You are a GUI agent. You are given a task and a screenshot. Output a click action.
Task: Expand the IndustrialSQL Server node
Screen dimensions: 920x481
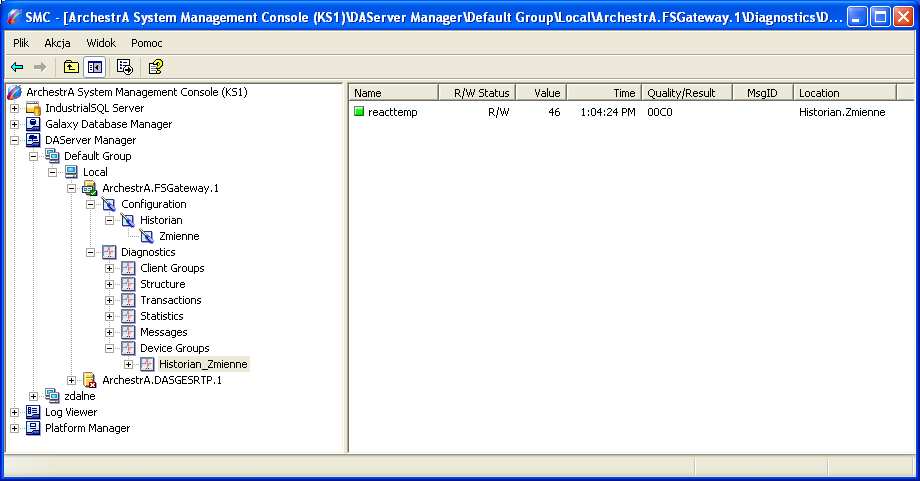[x=15, y=109]
